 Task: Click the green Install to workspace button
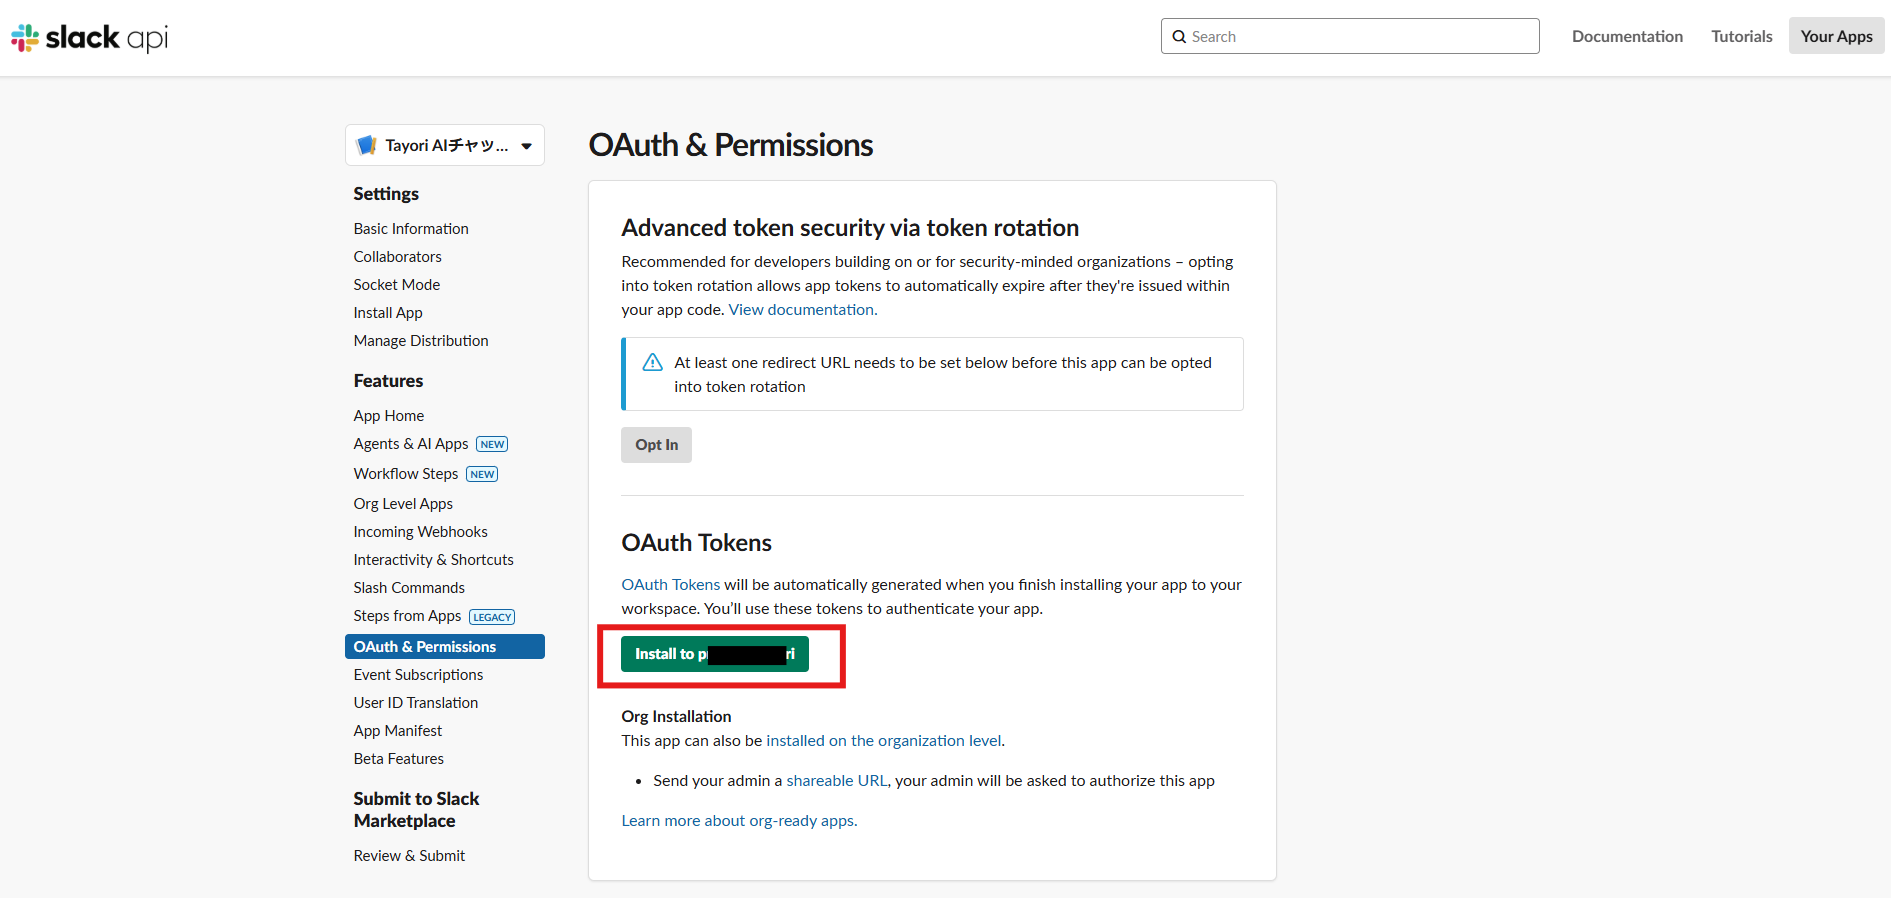[714, 654]
